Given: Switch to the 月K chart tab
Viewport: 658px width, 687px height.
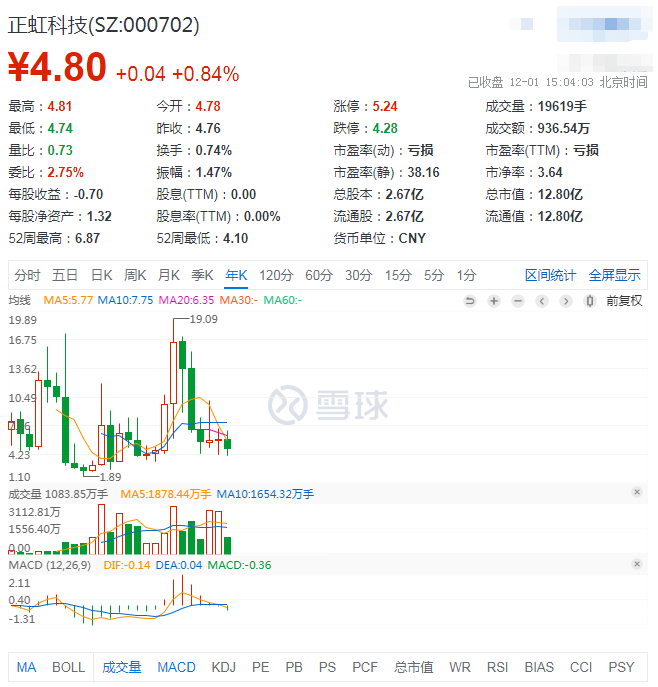Looking at the screenshot, I should point(169,276).
